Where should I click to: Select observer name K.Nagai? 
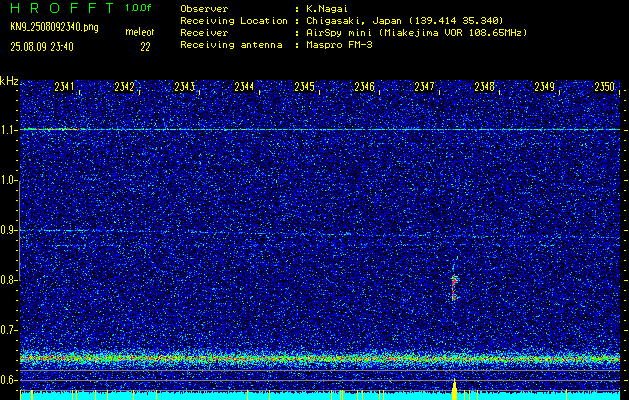coord(327,8)
